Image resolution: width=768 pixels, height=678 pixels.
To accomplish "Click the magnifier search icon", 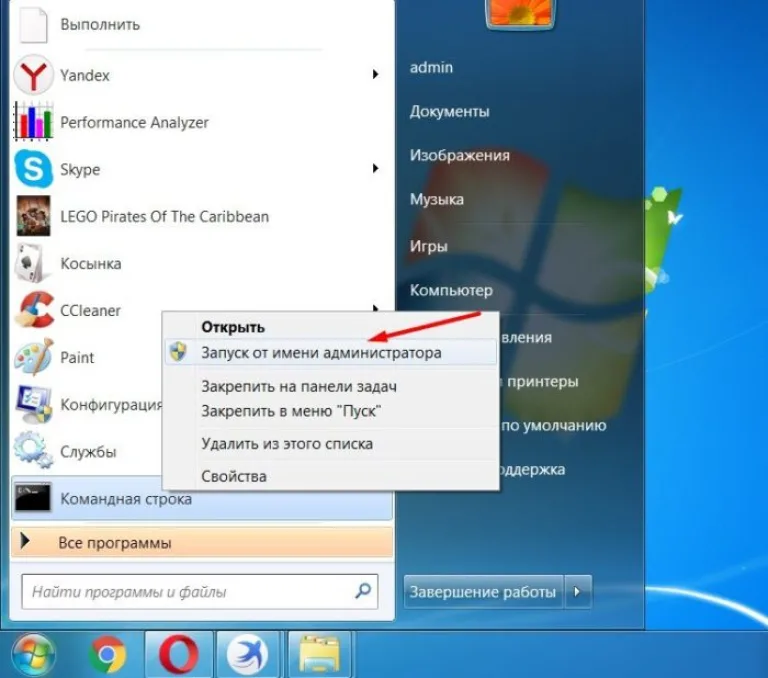I will pyautogui.click(x=363, y=590).
